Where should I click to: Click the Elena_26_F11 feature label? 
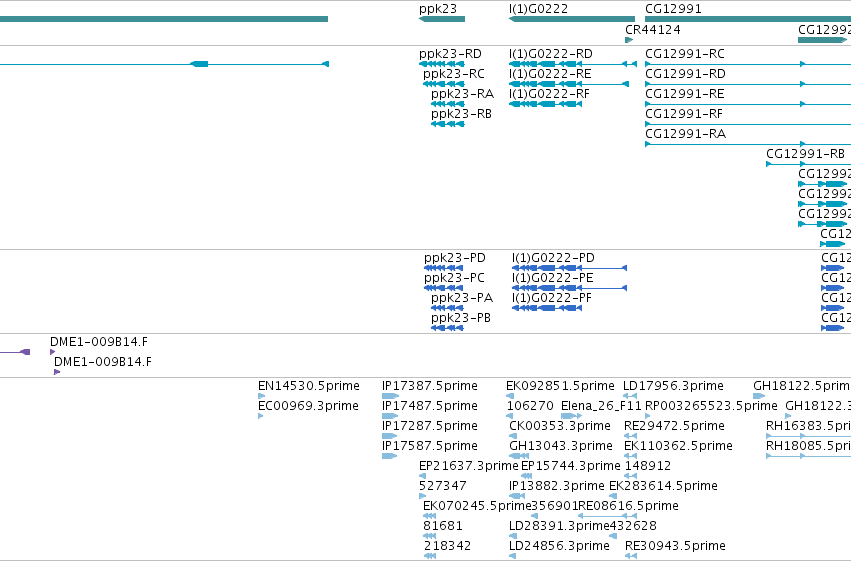601,406
